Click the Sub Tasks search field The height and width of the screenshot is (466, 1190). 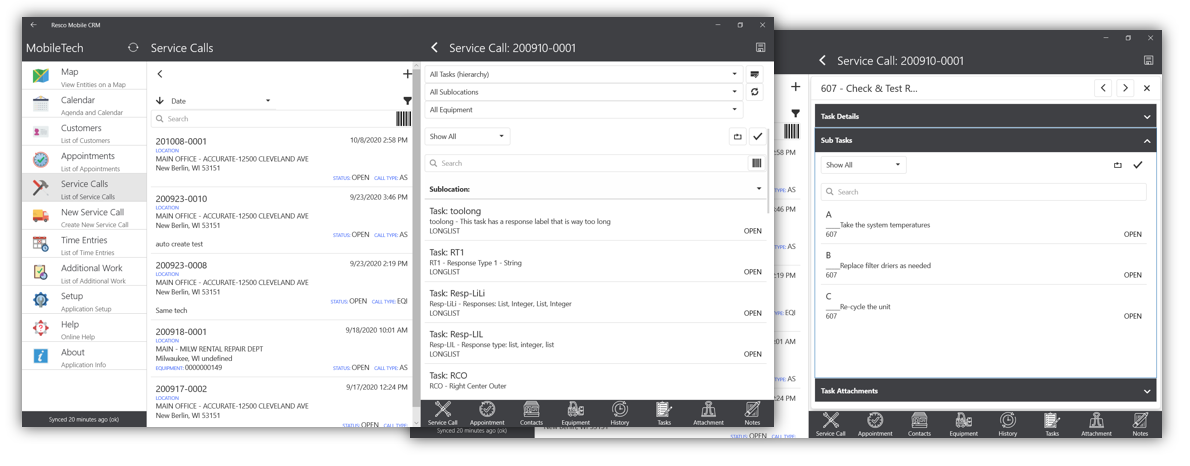tap(985, 192)
